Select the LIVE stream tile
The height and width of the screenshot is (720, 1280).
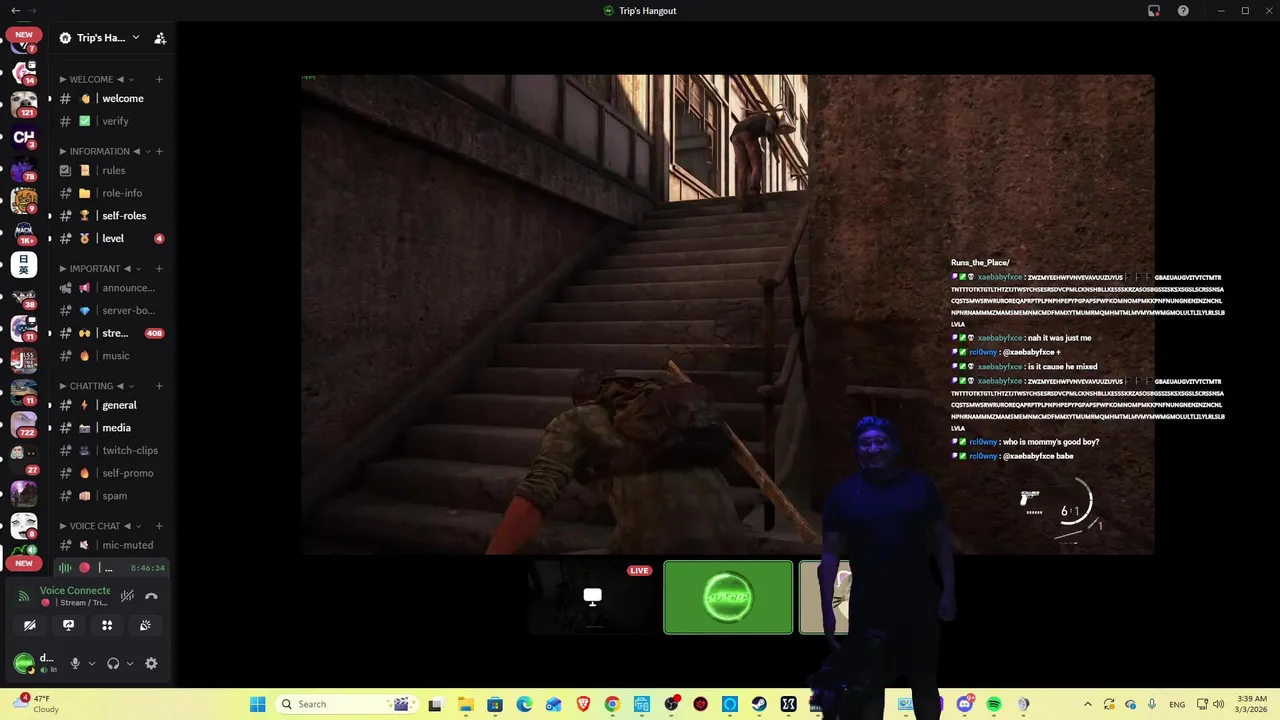point(593,597)
